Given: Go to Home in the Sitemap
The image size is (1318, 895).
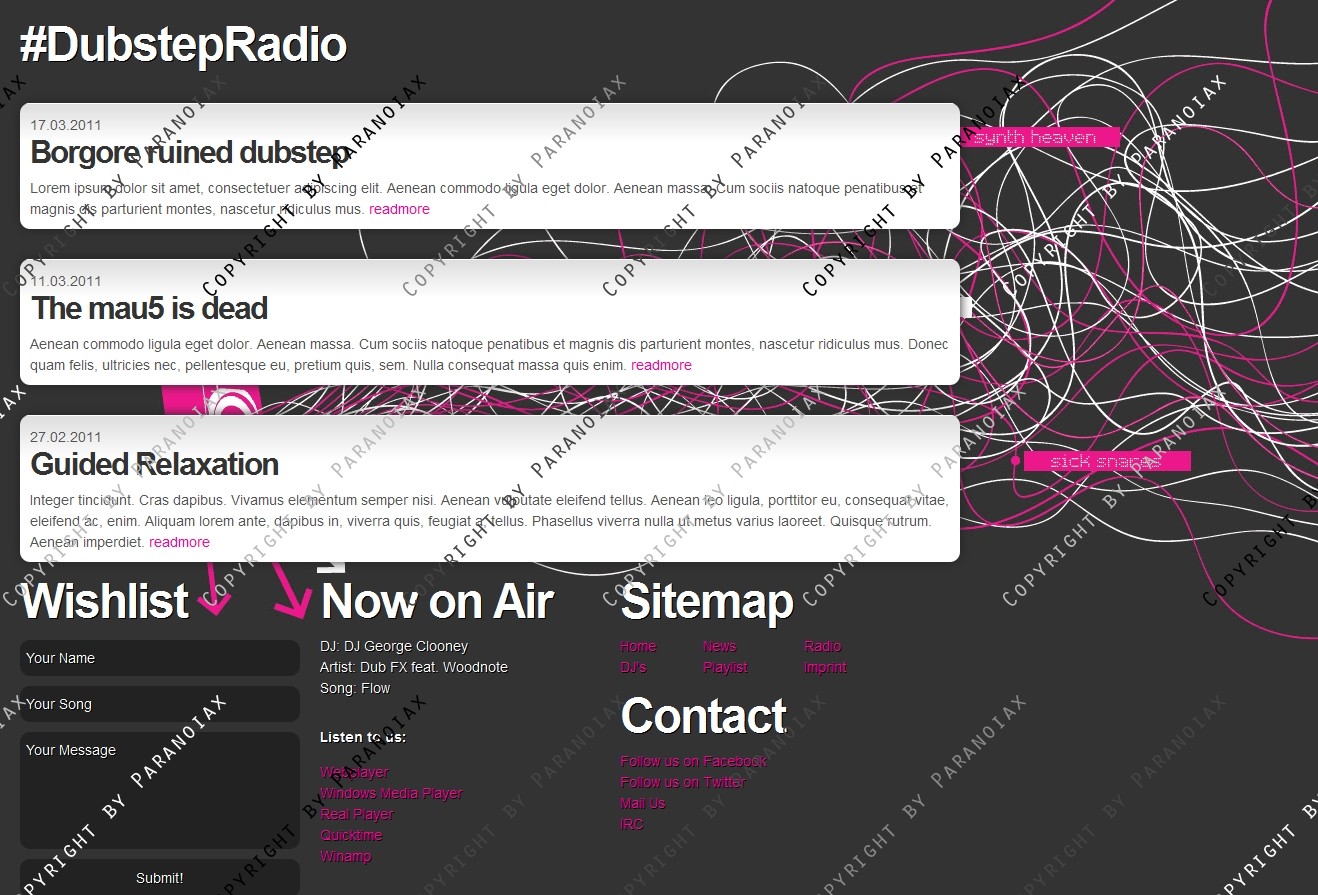Looking at the screenshot, I should [x=638, y=646].
